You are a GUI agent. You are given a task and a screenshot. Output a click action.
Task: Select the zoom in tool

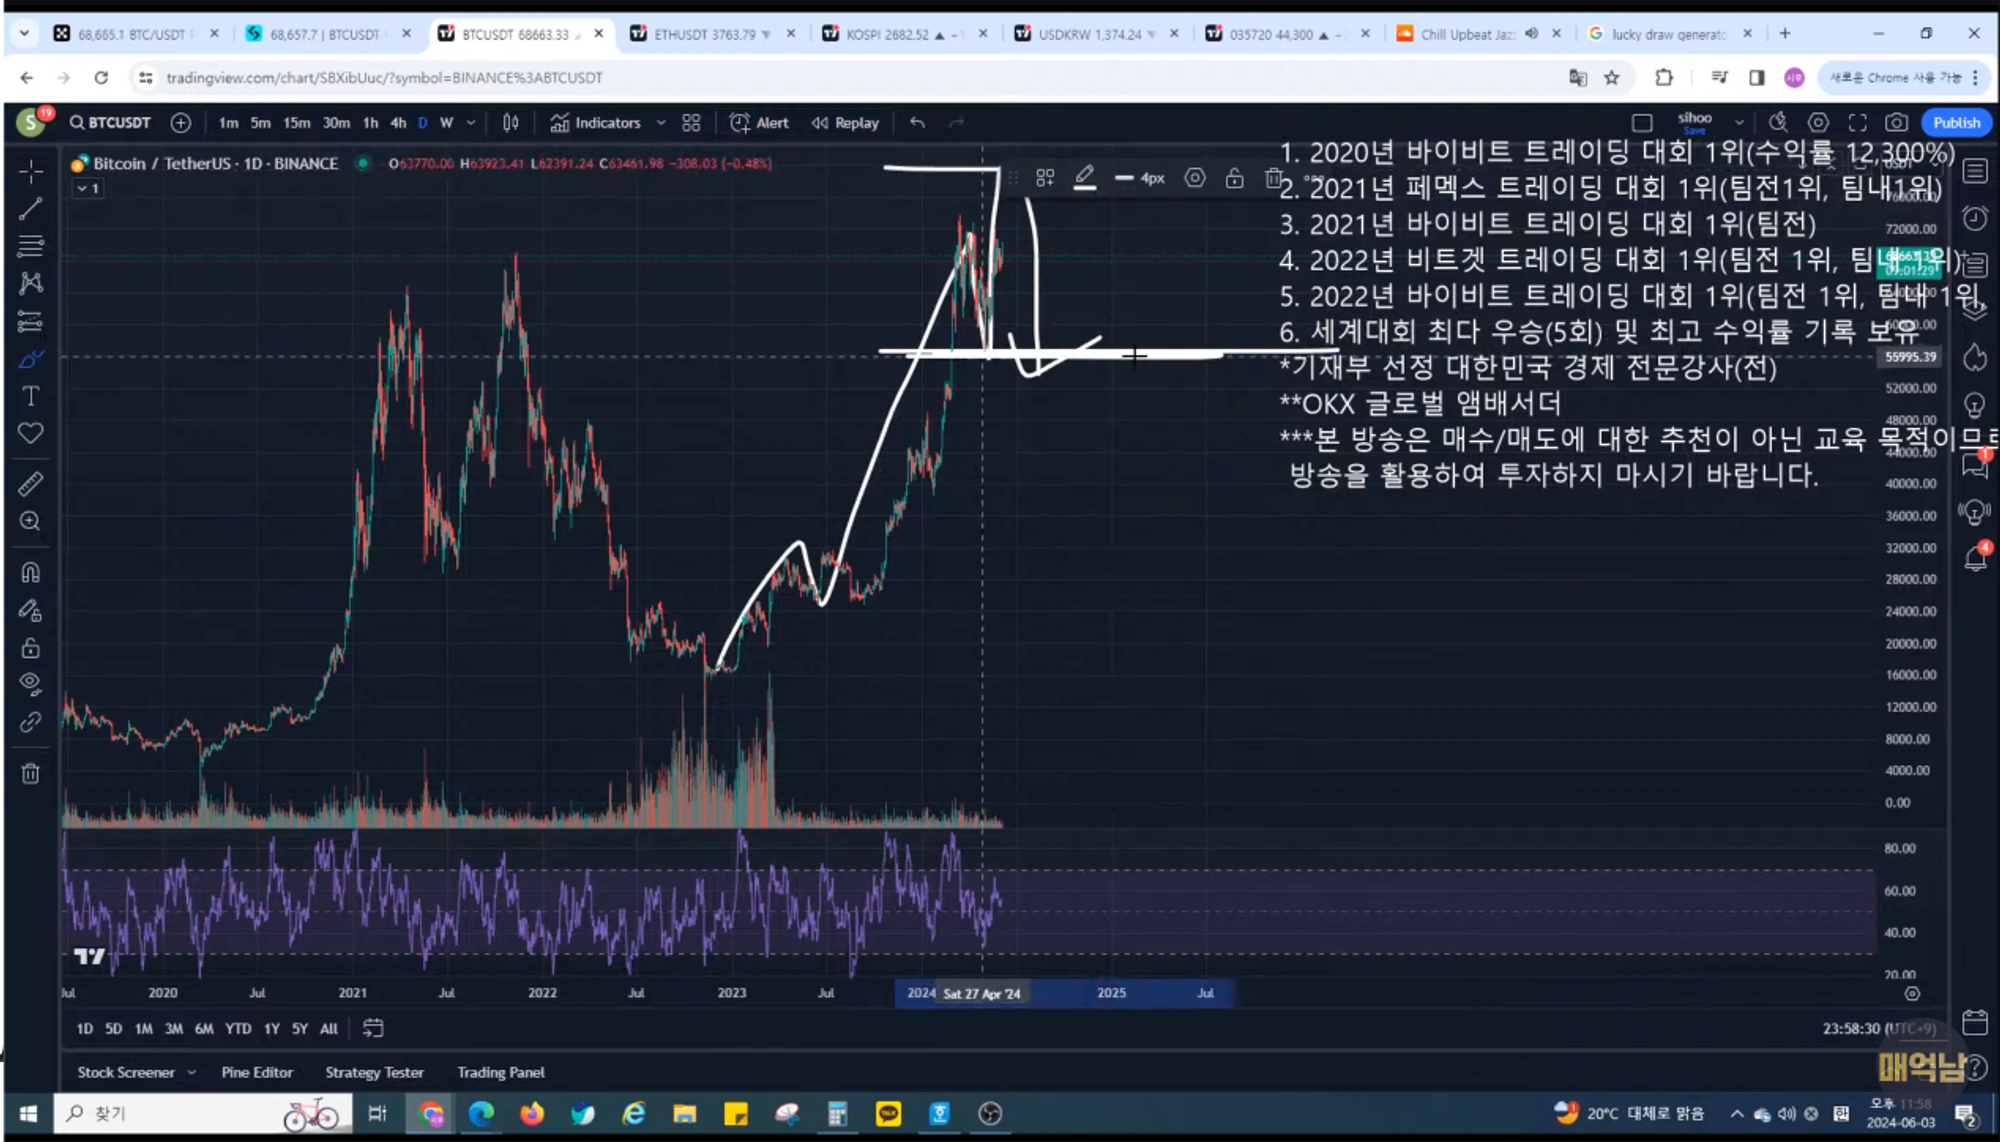click(x=31, y=521)
